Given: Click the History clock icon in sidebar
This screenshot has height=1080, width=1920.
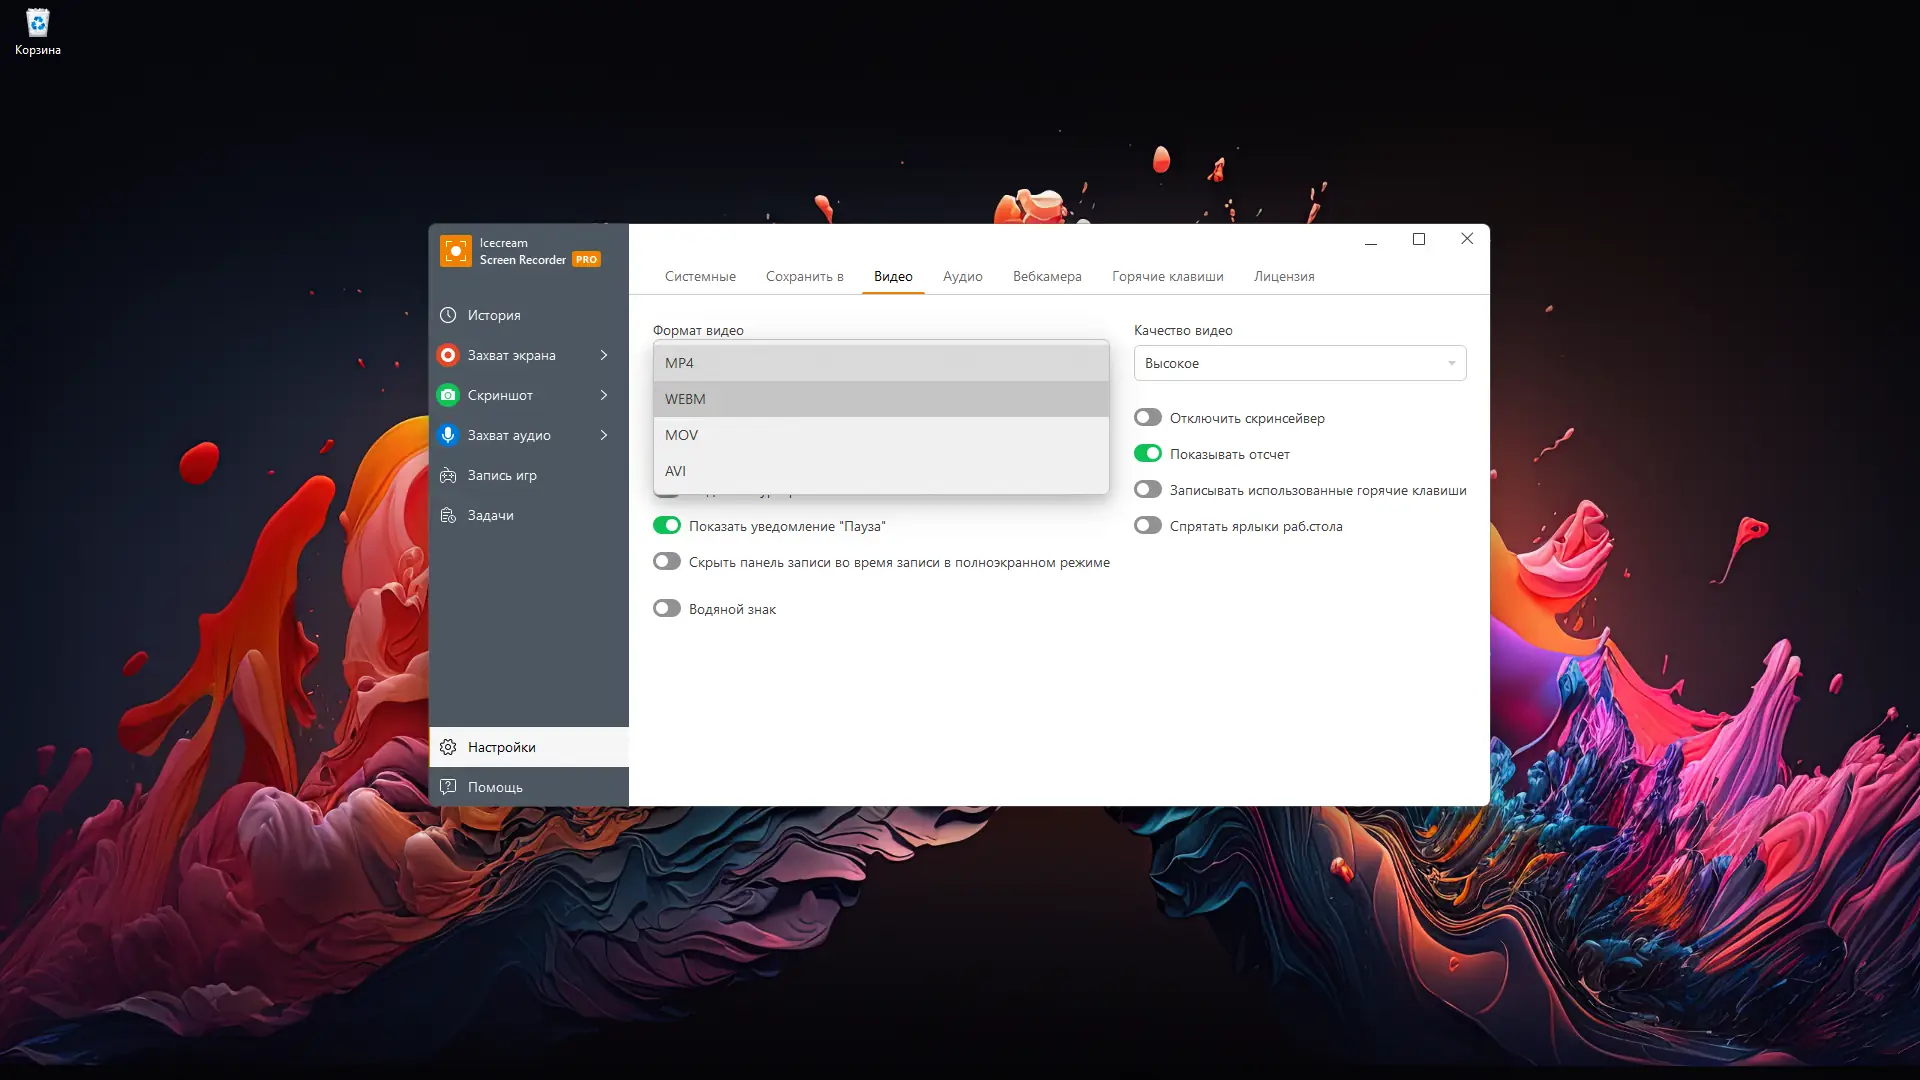Looking at the screenshot, I should [x=448, y=315].
